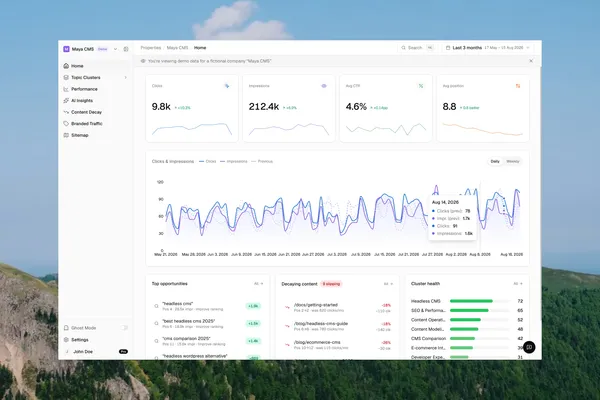Image resolution: width=600 pixels, height=400 pixels.
Task: Toggle the Clicks series in chart legend
Action: (x=208, y=162)
